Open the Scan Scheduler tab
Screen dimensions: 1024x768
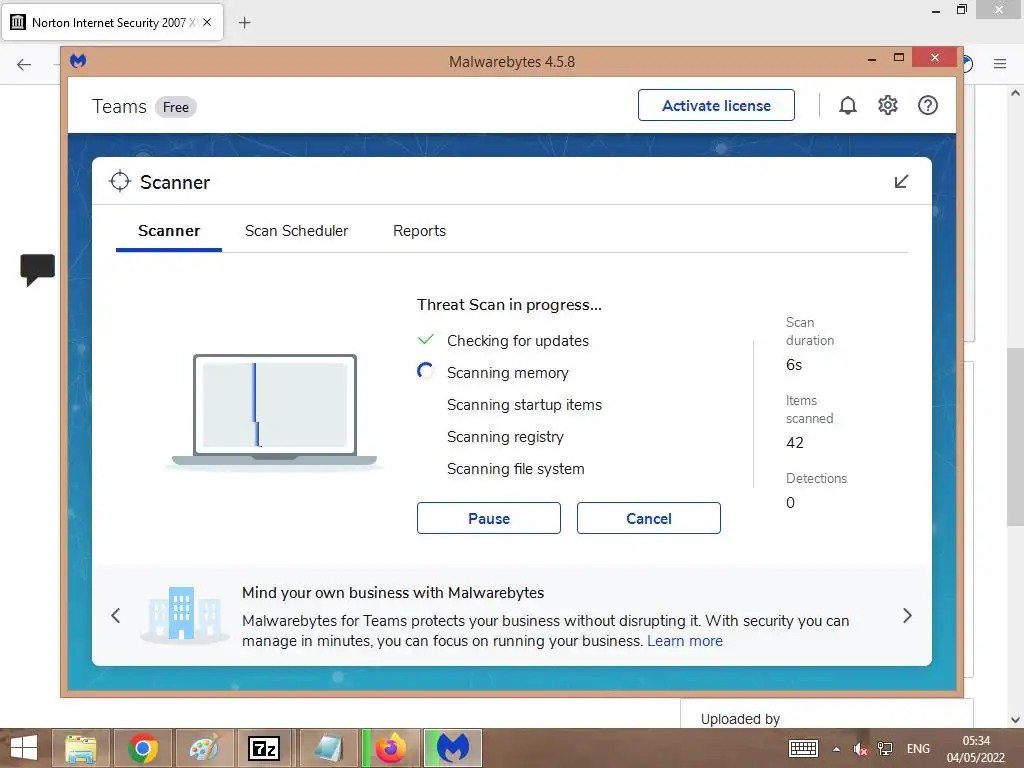(296, 231)
